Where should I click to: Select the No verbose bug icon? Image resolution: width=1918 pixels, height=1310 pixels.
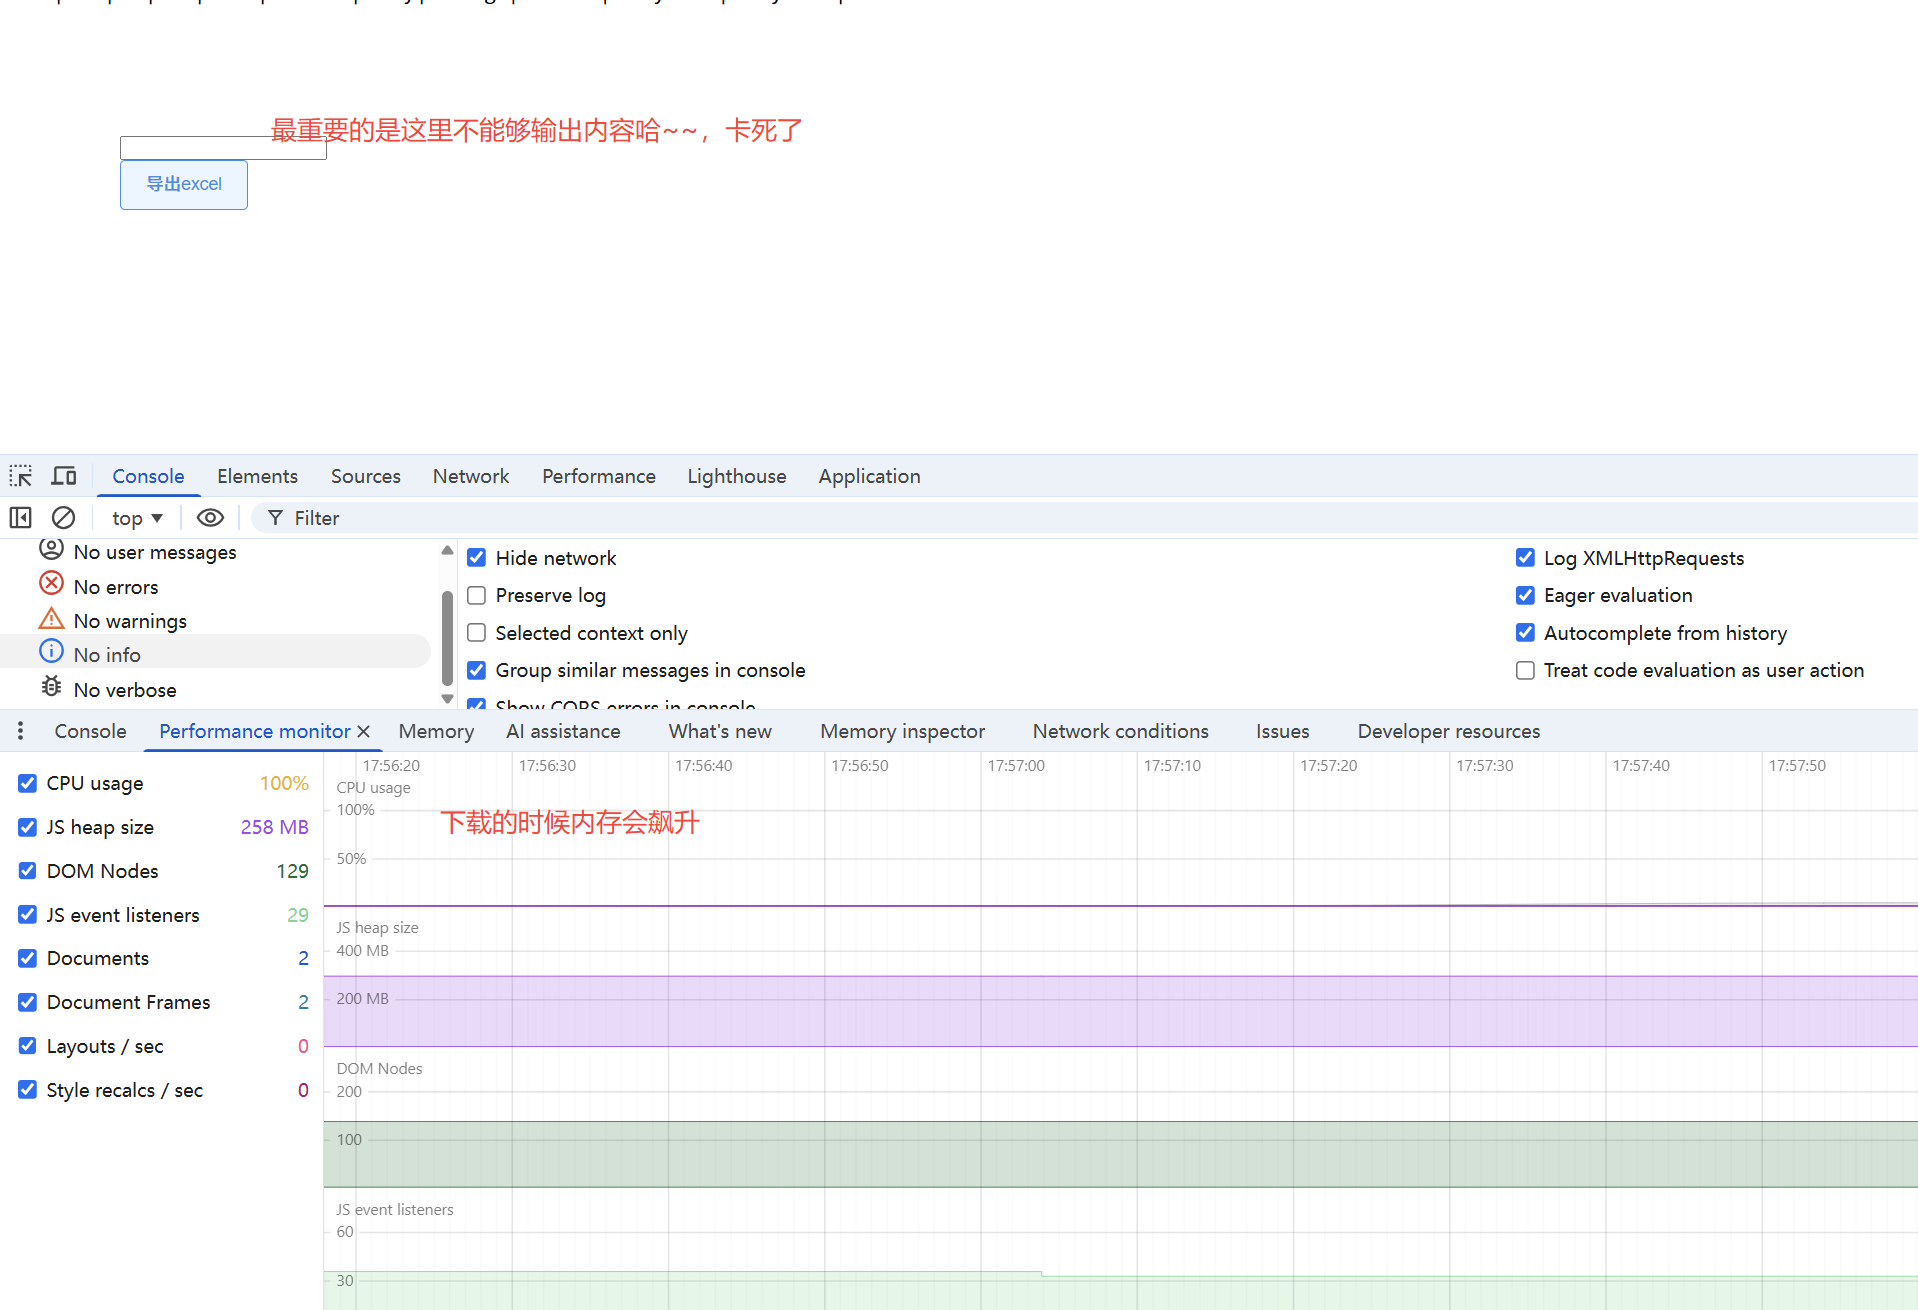51,687
